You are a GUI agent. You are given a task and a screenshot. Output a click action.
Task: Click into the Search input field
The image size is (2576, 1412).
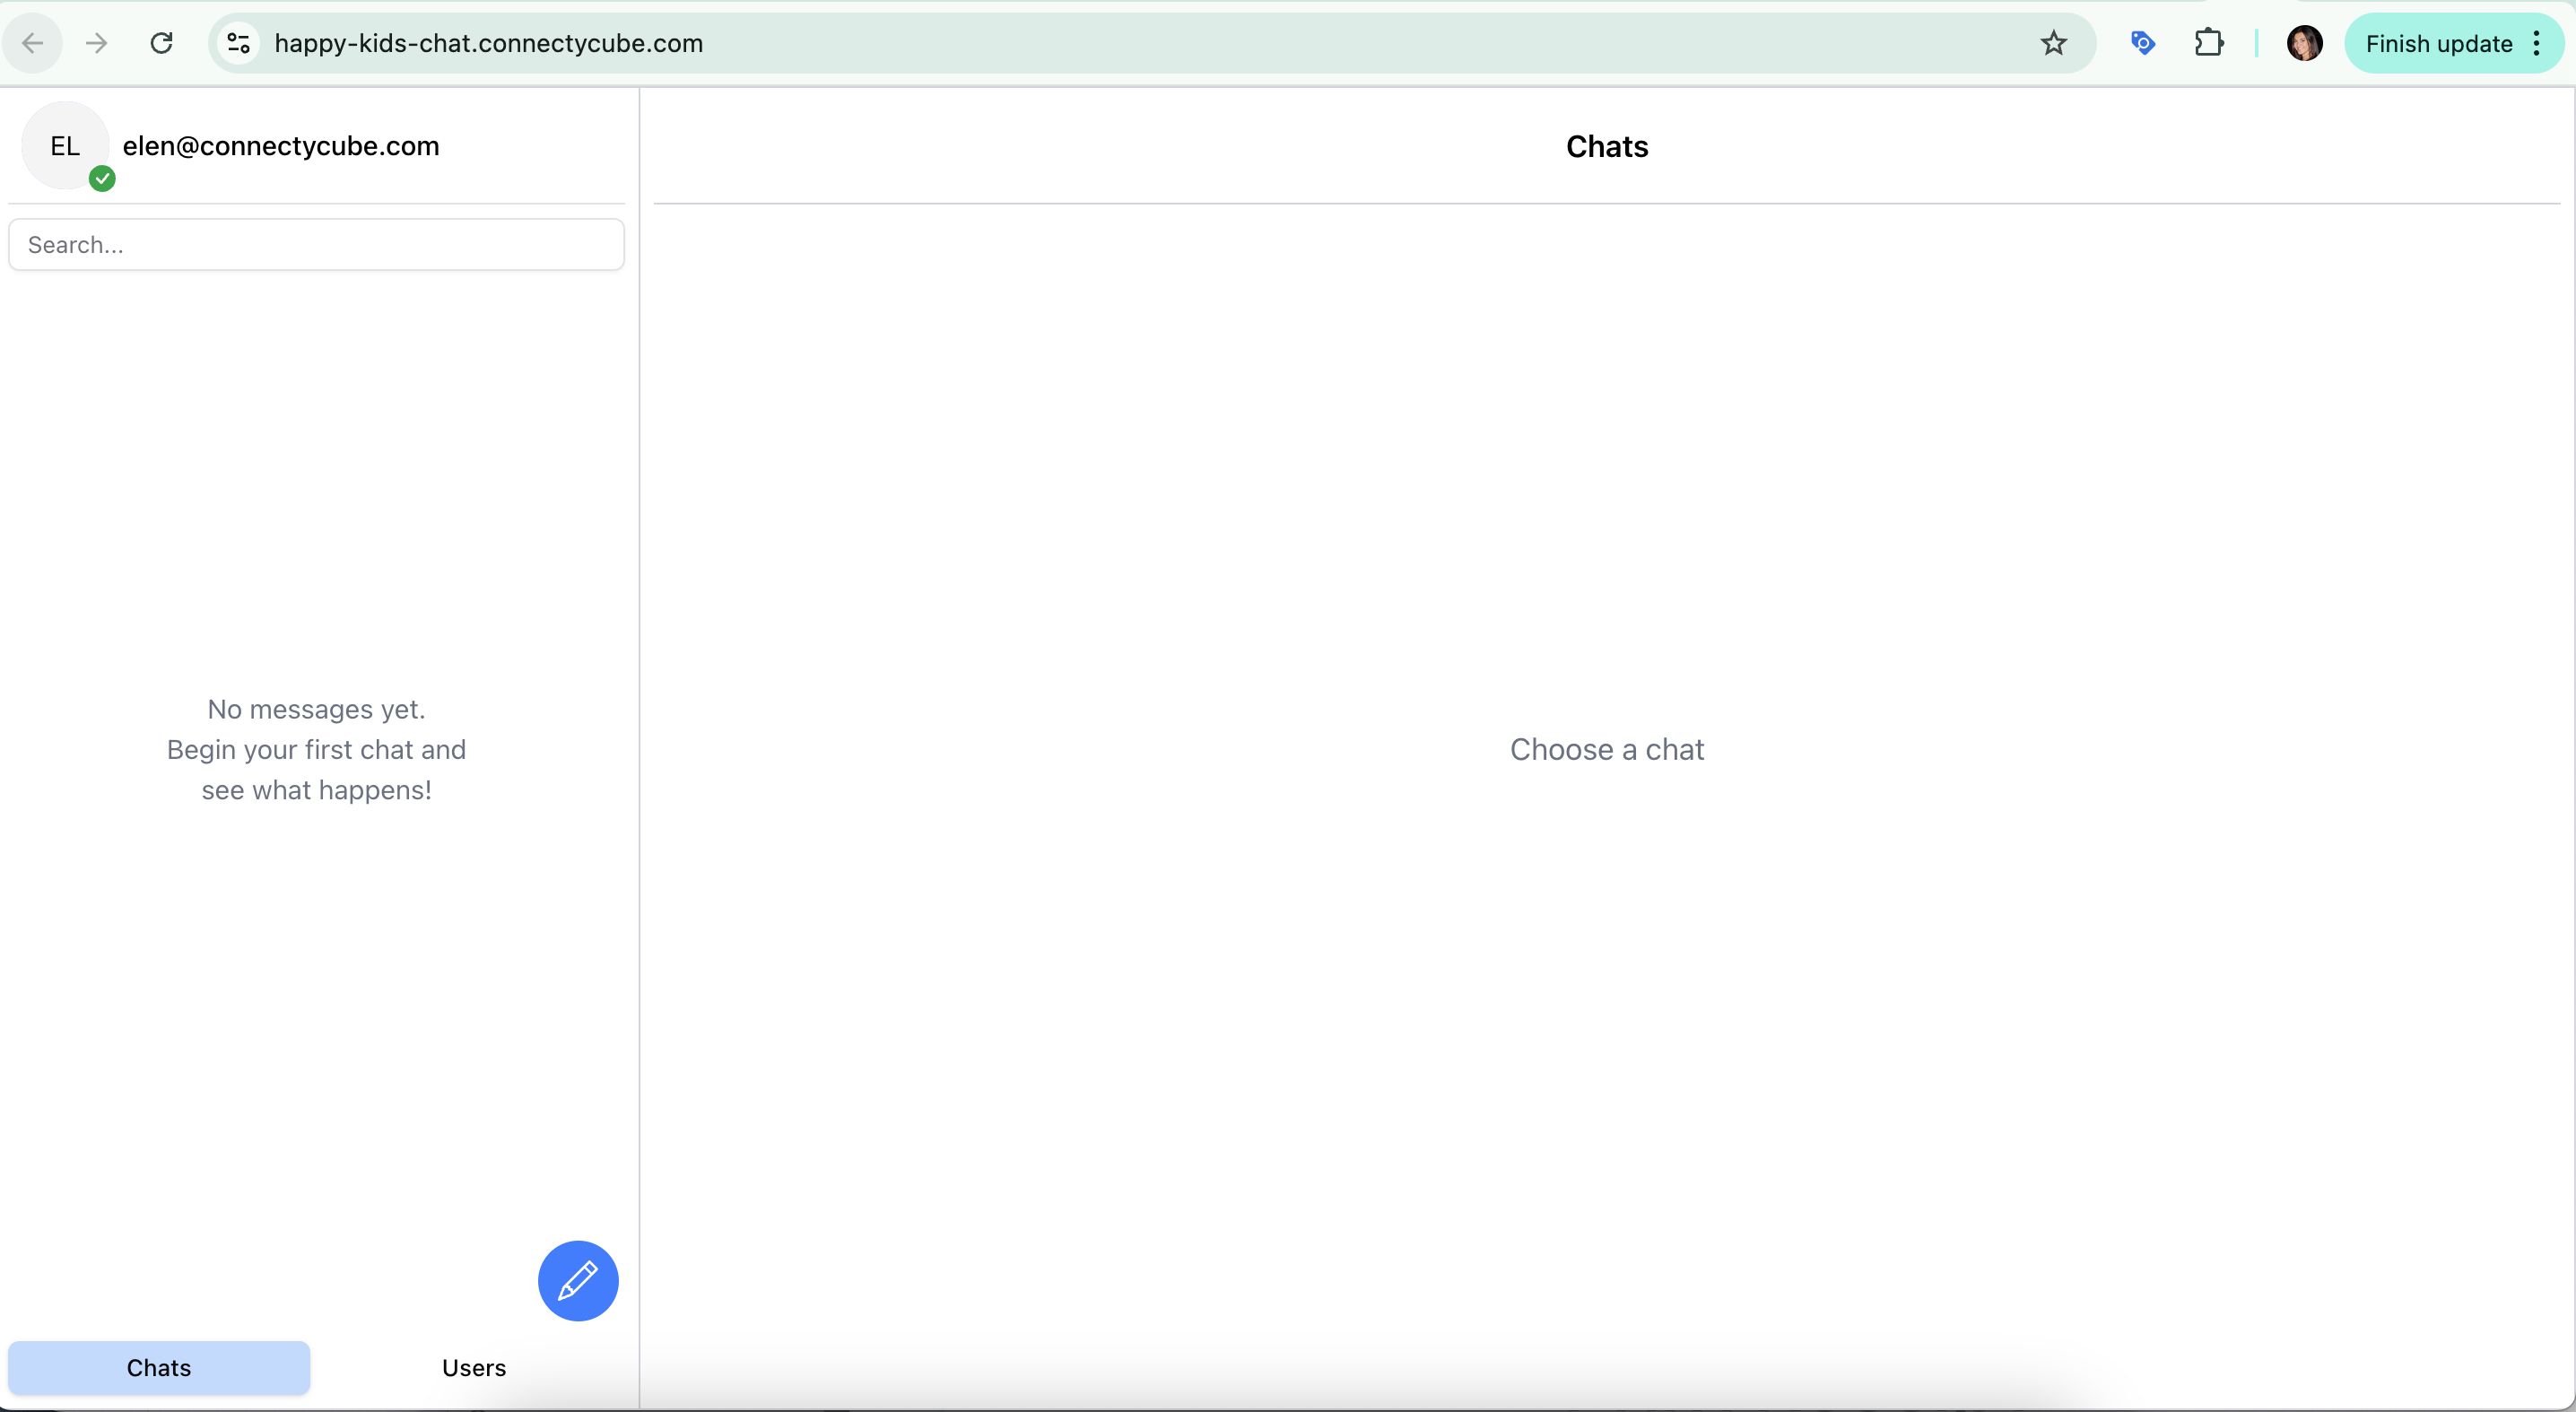316,245
